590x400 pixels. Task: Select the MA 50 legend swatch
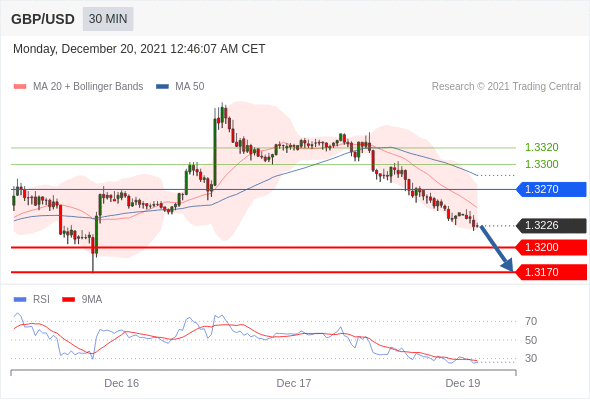[x=162, y=87]
